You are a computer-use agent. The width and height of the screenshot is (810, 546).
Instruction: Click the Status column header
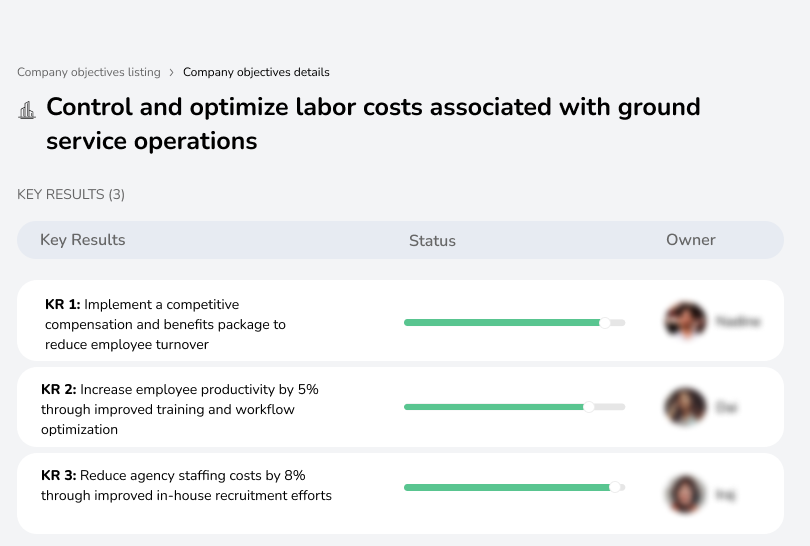432,241
